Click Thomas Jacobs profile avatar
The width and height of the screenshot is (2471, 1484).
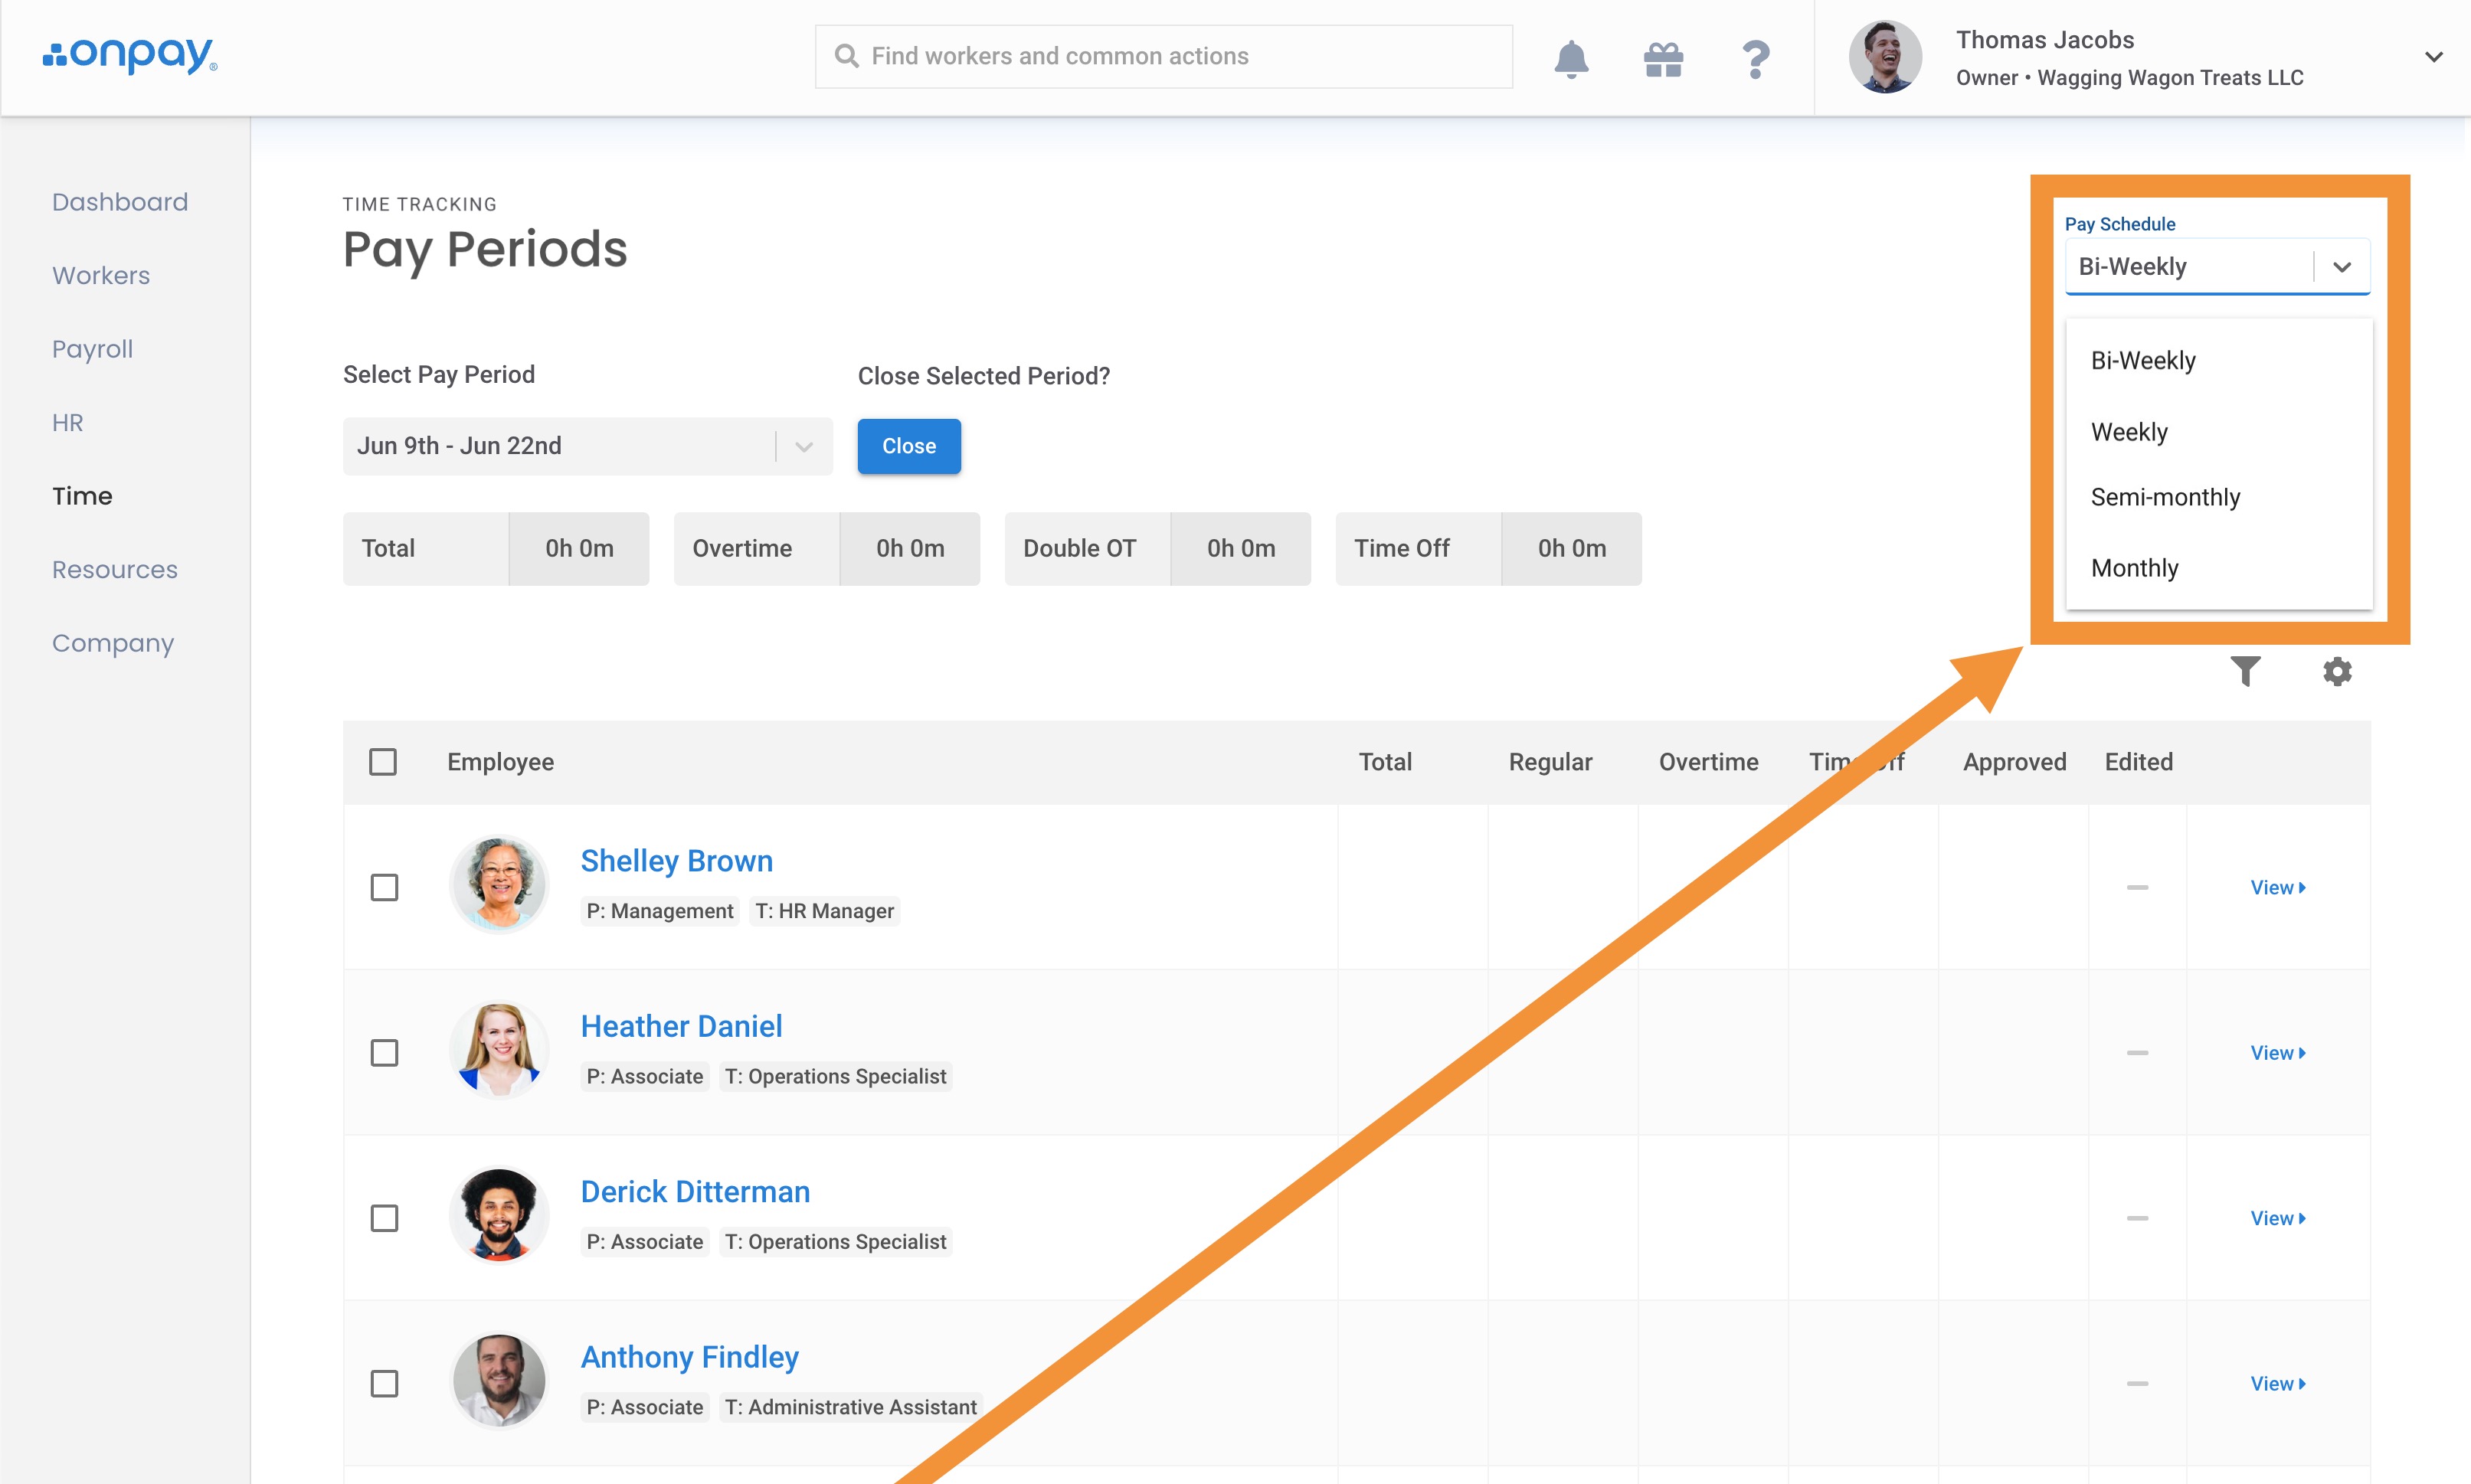click(1885, 57)
